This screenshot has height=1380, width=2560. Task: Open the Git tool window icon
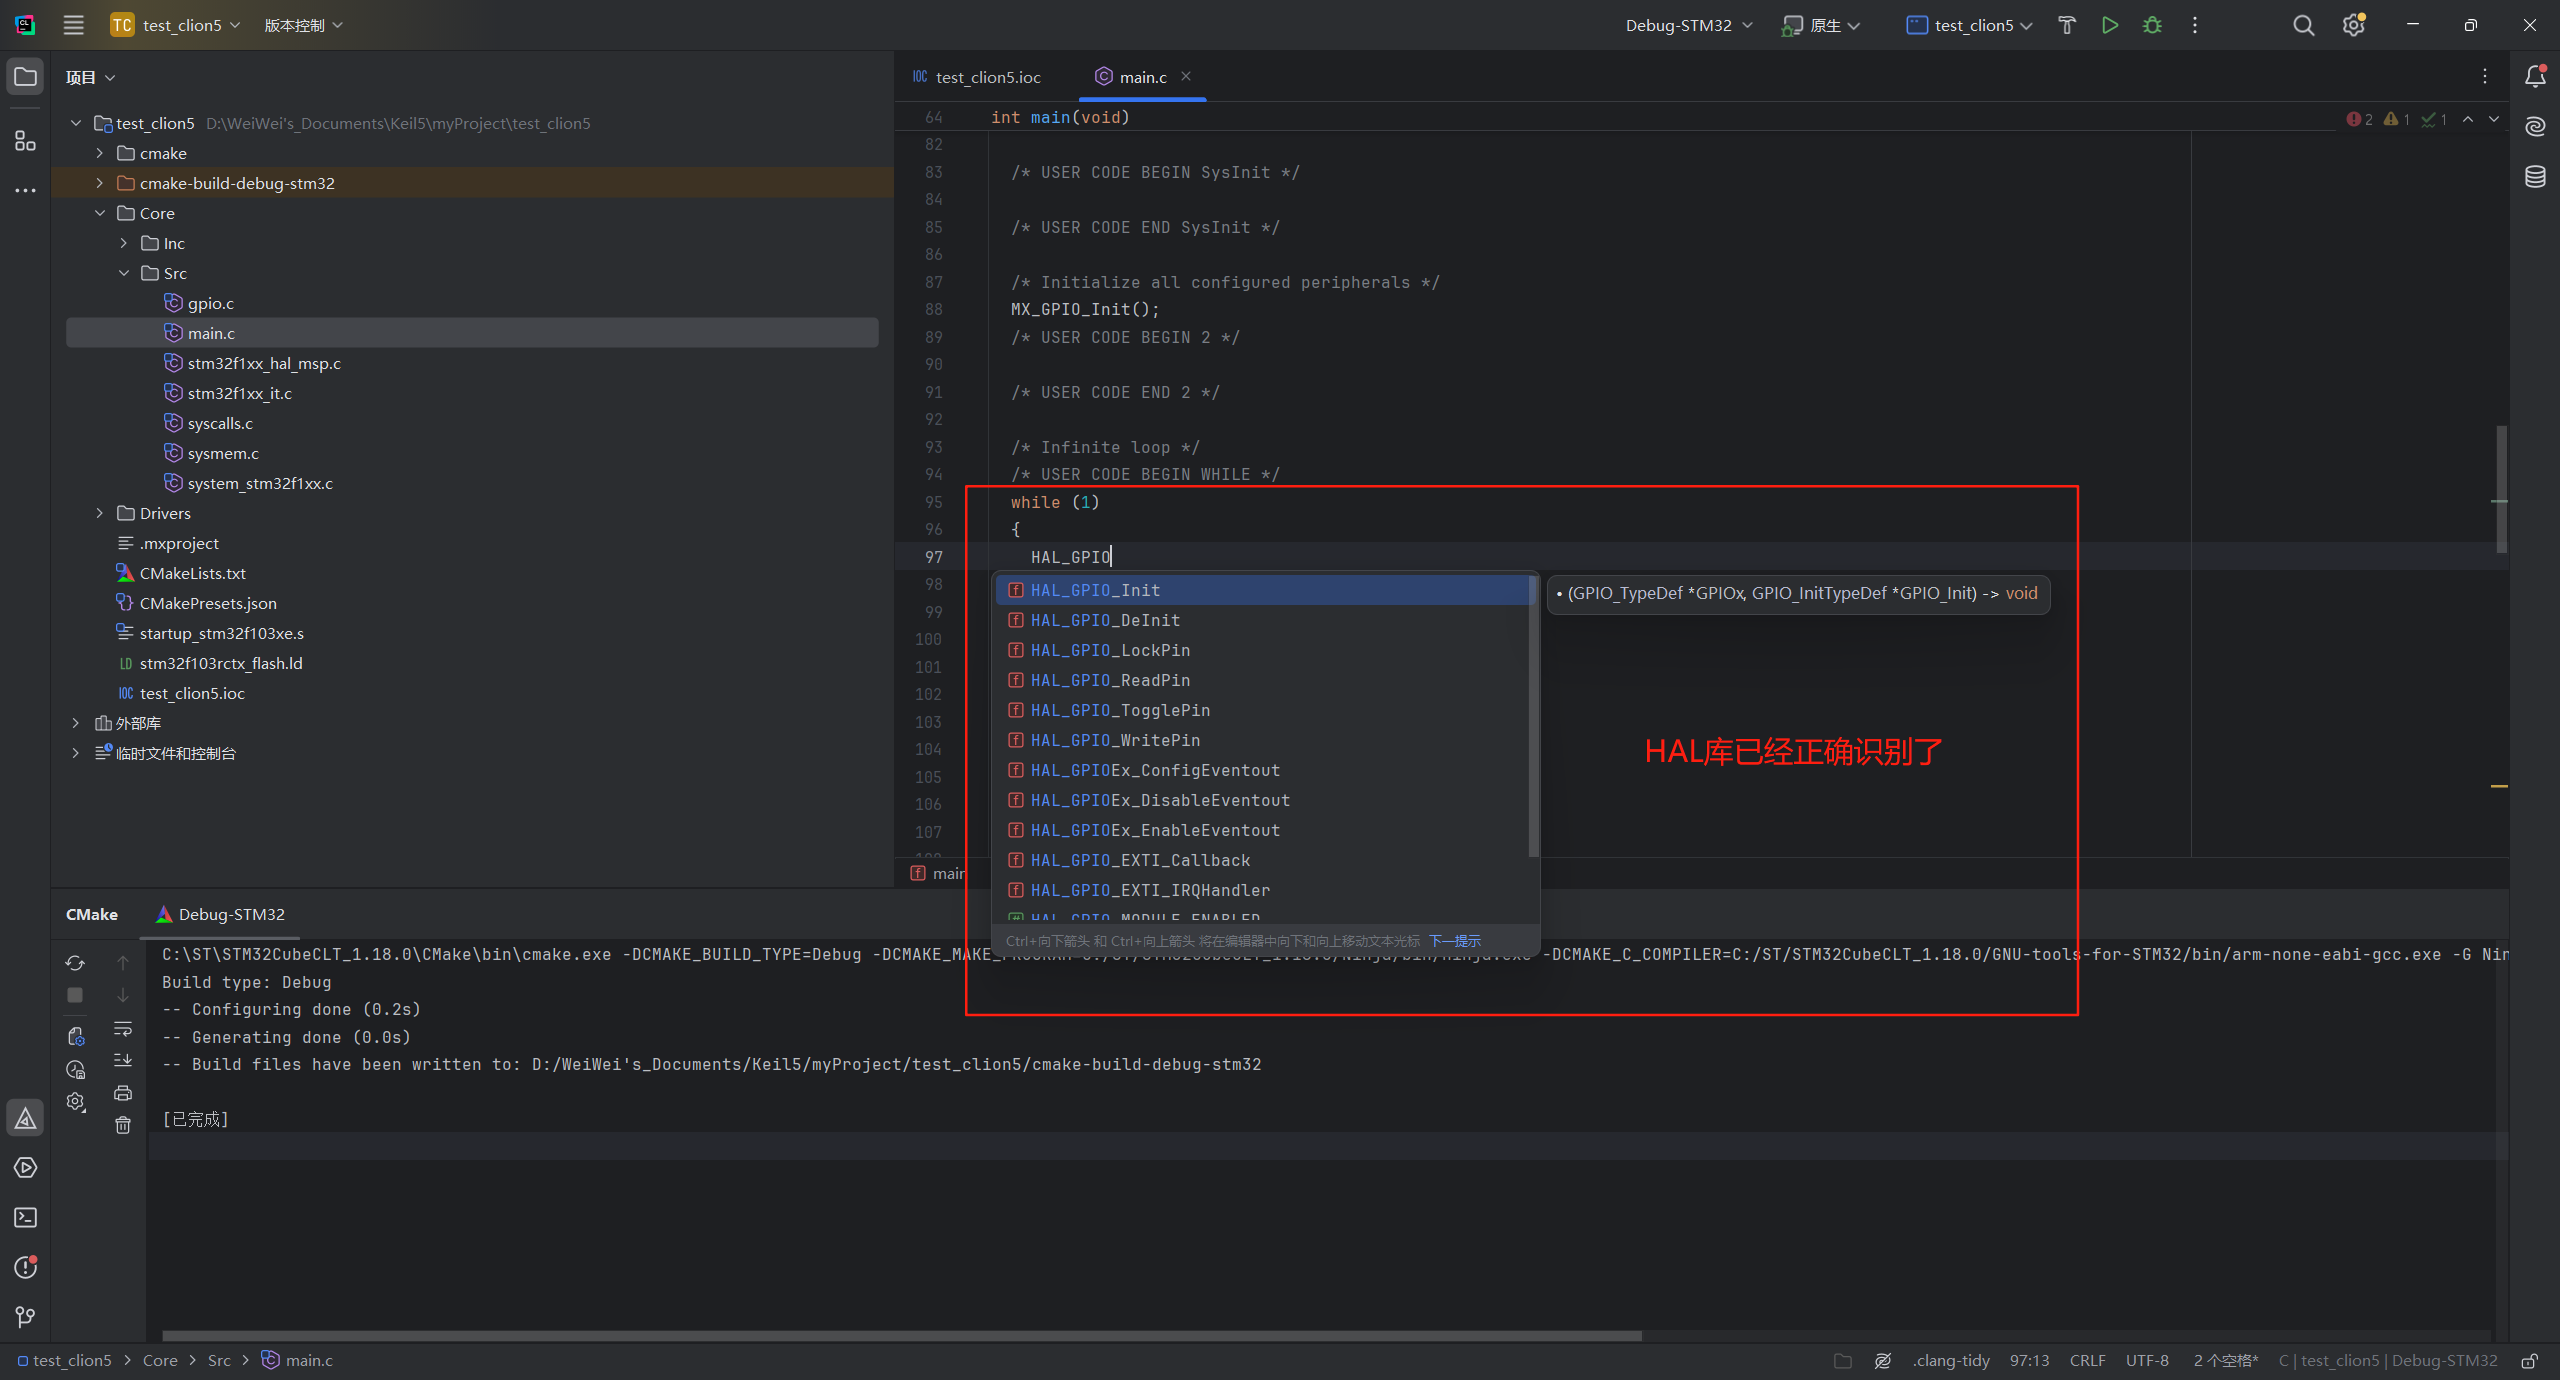(x=25, y=1317)
